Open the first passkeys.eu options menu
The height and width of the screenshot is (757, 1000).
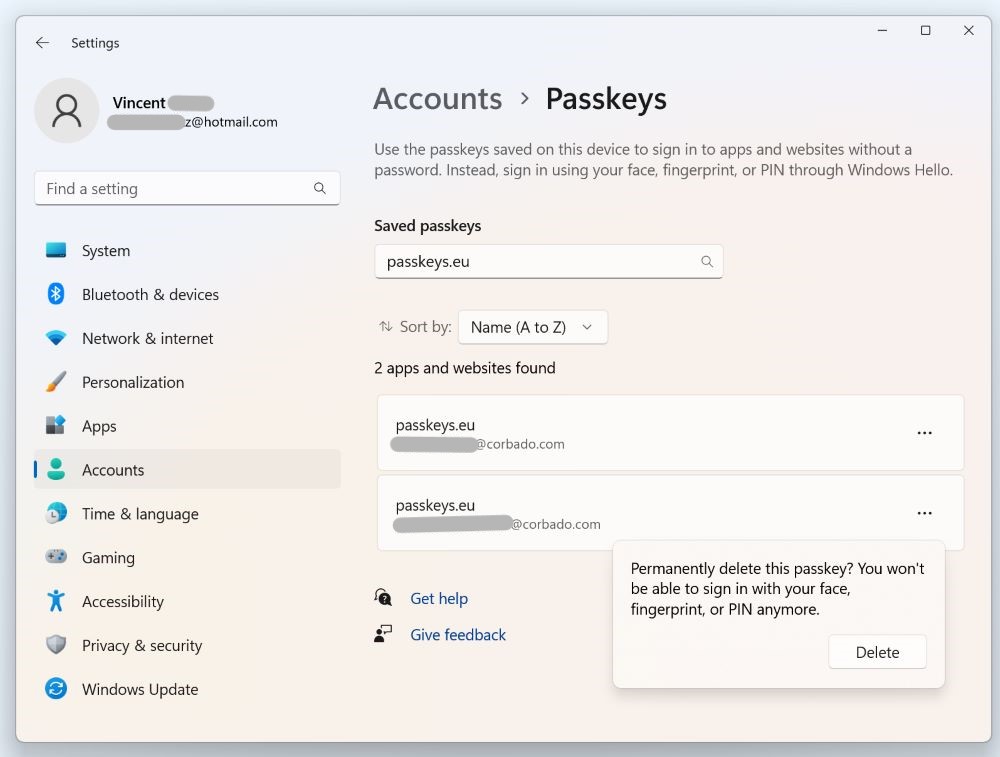click(924, 432)
